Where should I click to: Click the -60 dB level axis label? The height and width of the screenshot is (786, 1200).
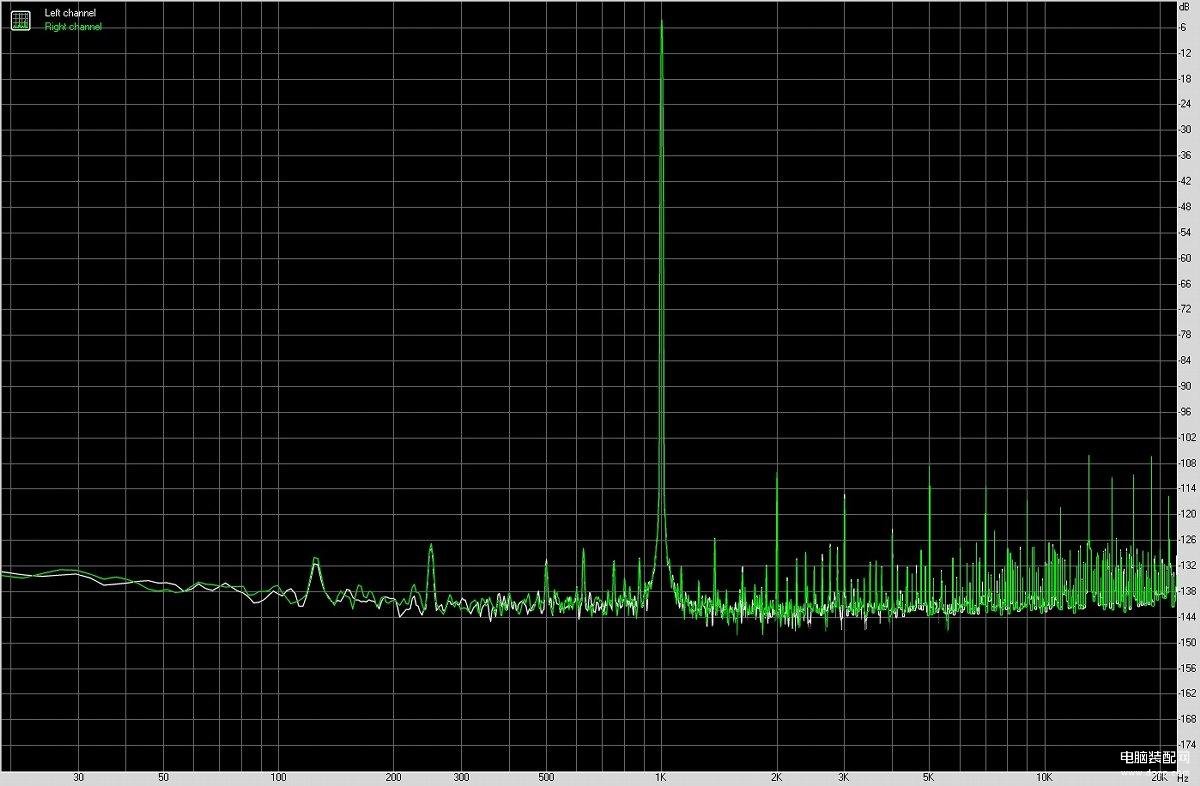(1184, 257)
